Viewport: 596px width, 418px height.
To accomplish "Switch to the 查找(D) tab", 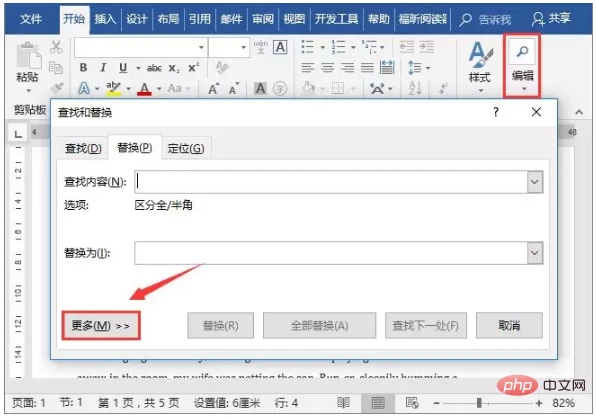I will [83, 148].
